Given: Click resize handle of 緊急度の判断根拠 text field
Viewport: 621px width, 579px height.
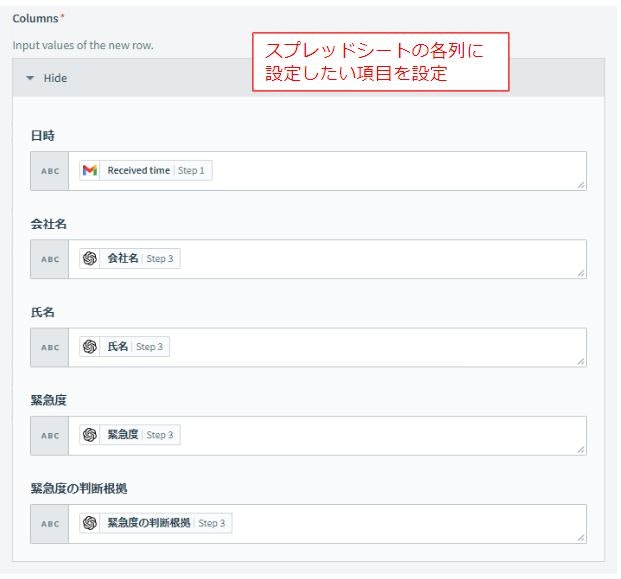Looking at the screenshot, I should click(581, 538).
